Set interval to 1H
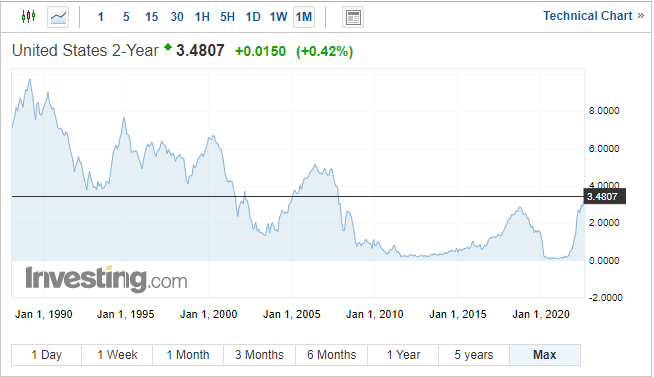The width and height of the screenshot is (654, 377). pos(202,17)
